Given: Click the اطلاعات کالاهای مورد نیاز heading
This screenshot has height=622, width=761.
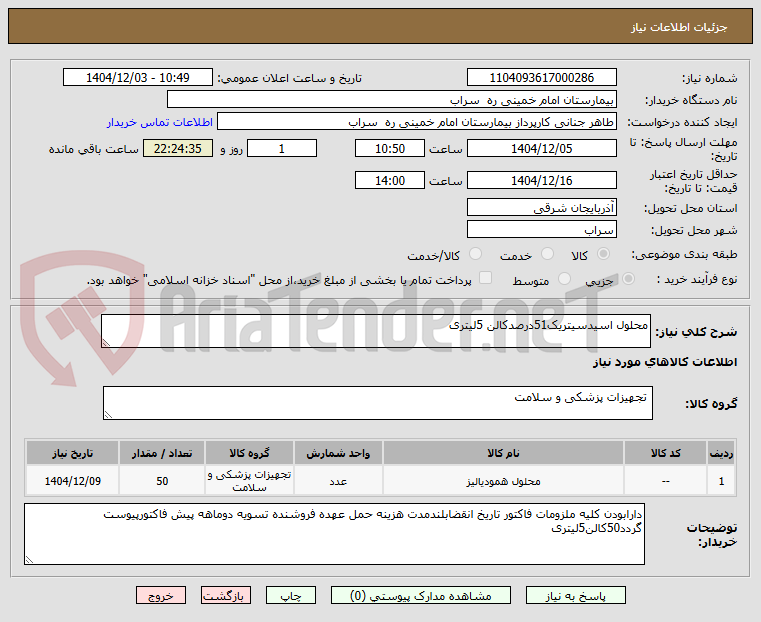Looking at the screenshot, I should pos(665,362).
